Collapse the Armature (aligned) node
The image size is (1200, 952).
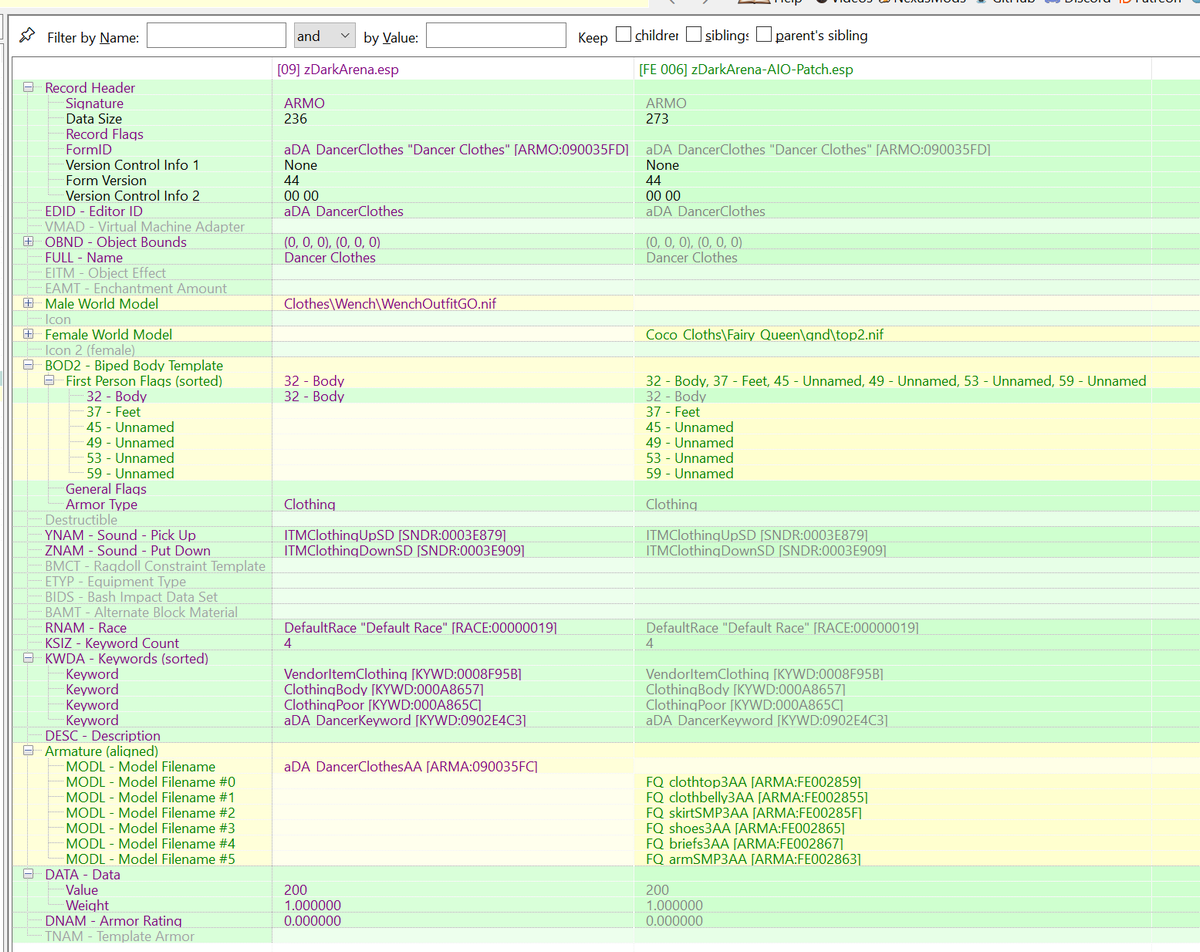click(28, 751)
